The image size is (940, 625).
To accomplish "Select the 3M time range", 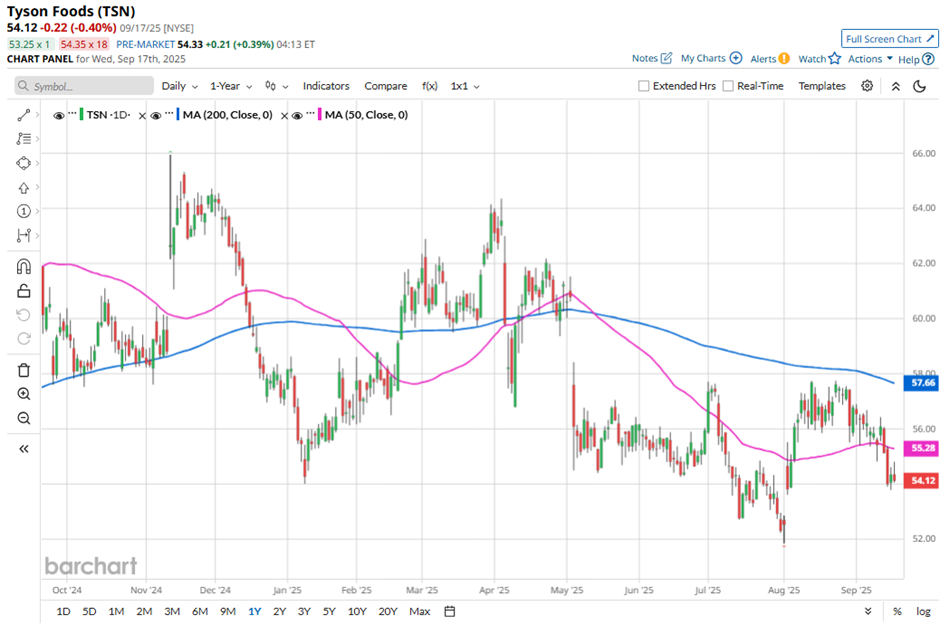I will (172, 611).
